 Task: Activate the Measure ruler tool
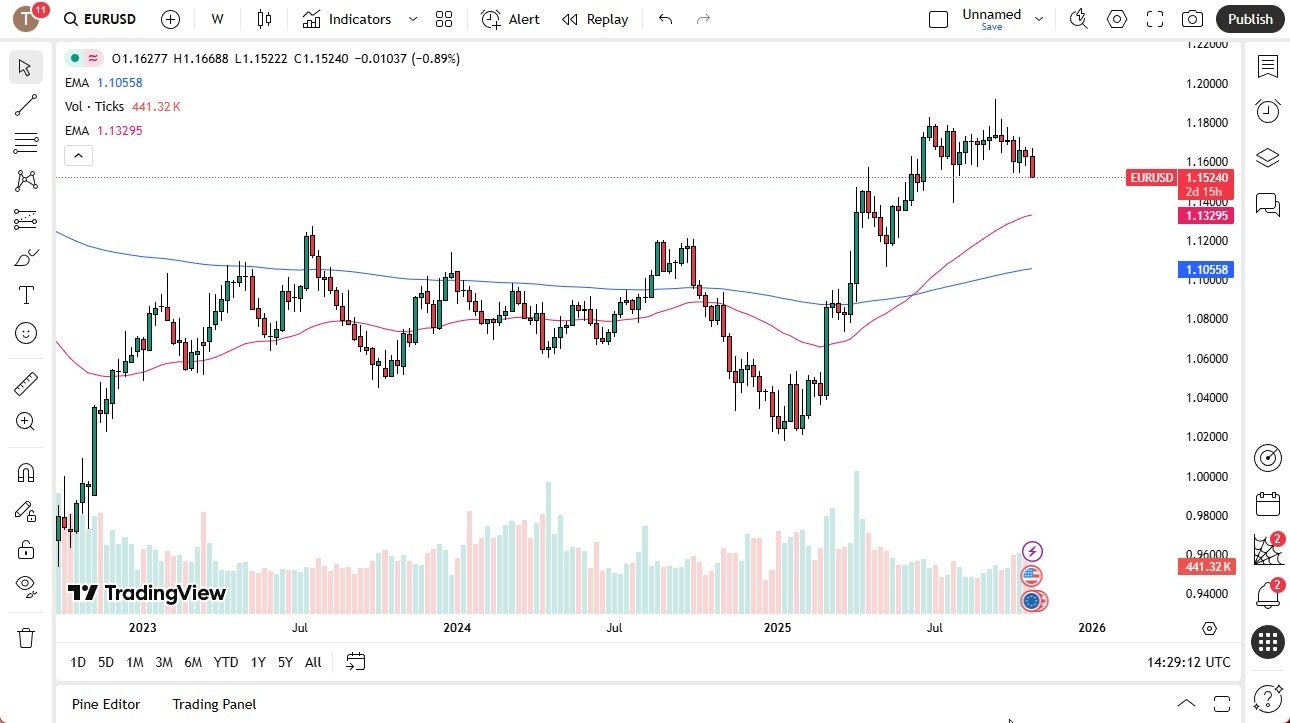pos(25,383)
